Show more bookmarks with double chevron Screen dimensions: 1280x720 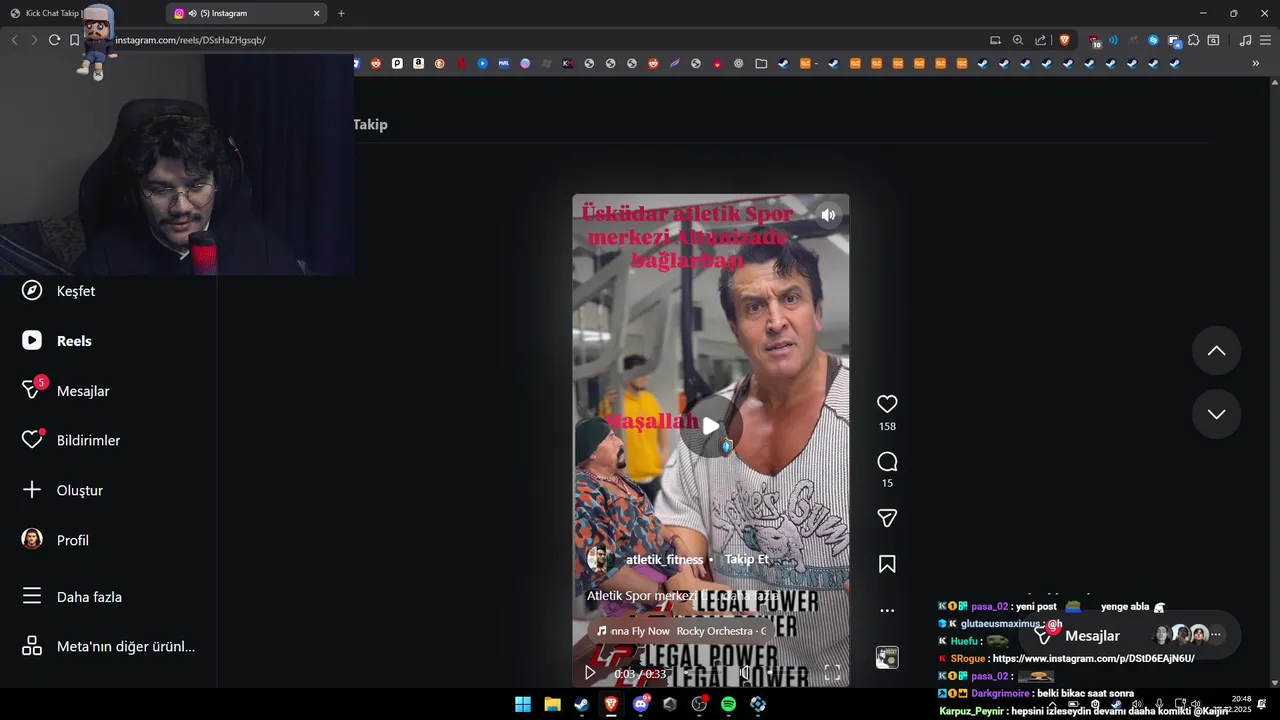(1256, 63)
